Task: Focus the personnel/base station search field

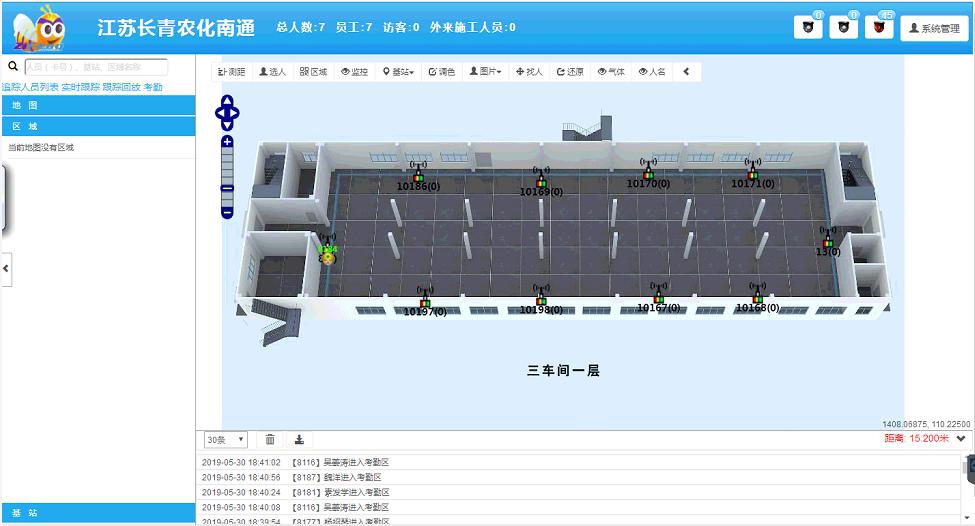Action: [96, 67]
